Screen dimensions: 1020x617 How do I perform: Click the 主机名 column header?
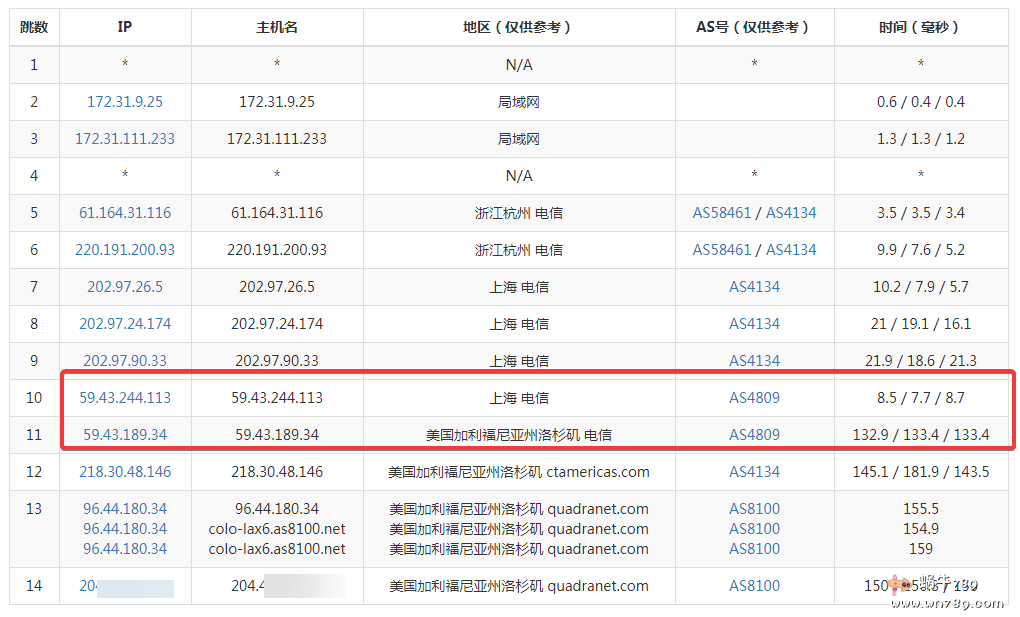point(276,27)
